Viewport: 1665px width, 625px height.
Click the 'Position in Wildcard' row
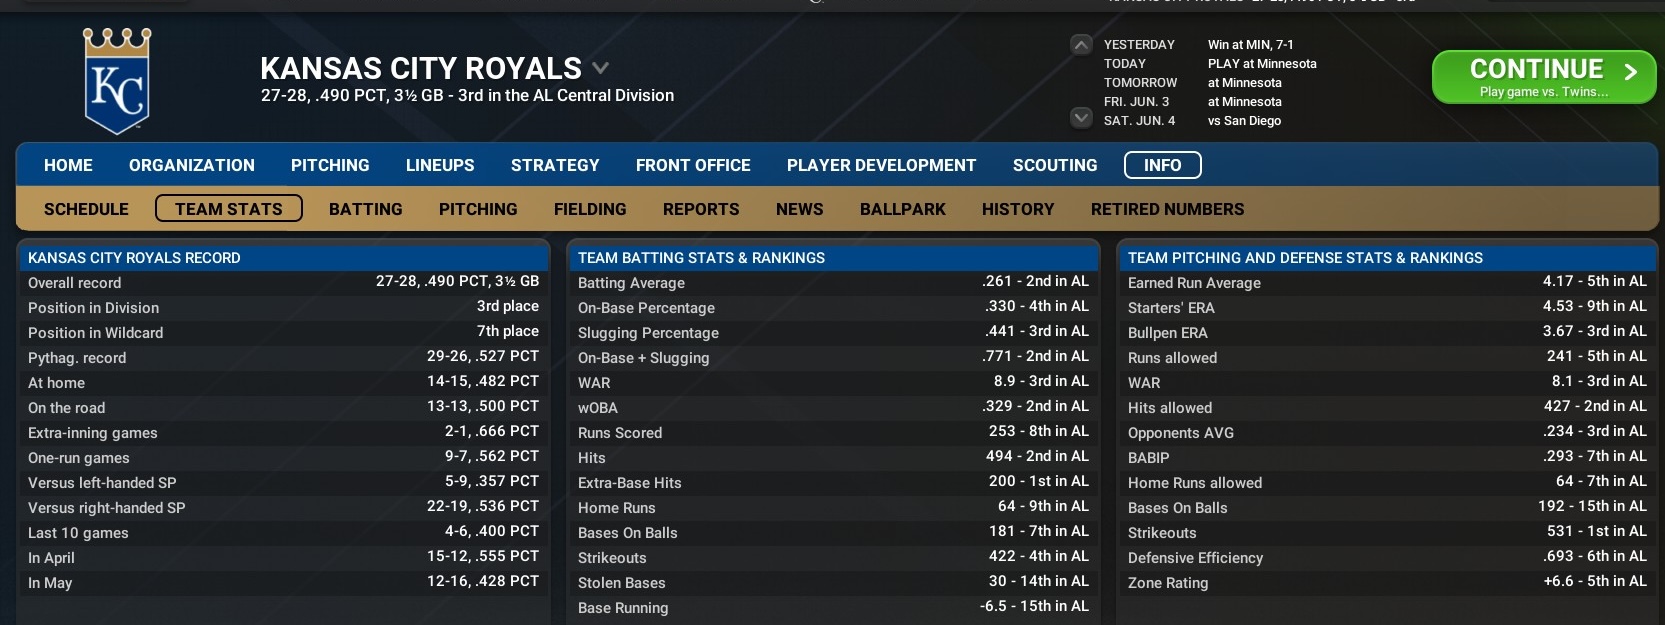[284, 332]
